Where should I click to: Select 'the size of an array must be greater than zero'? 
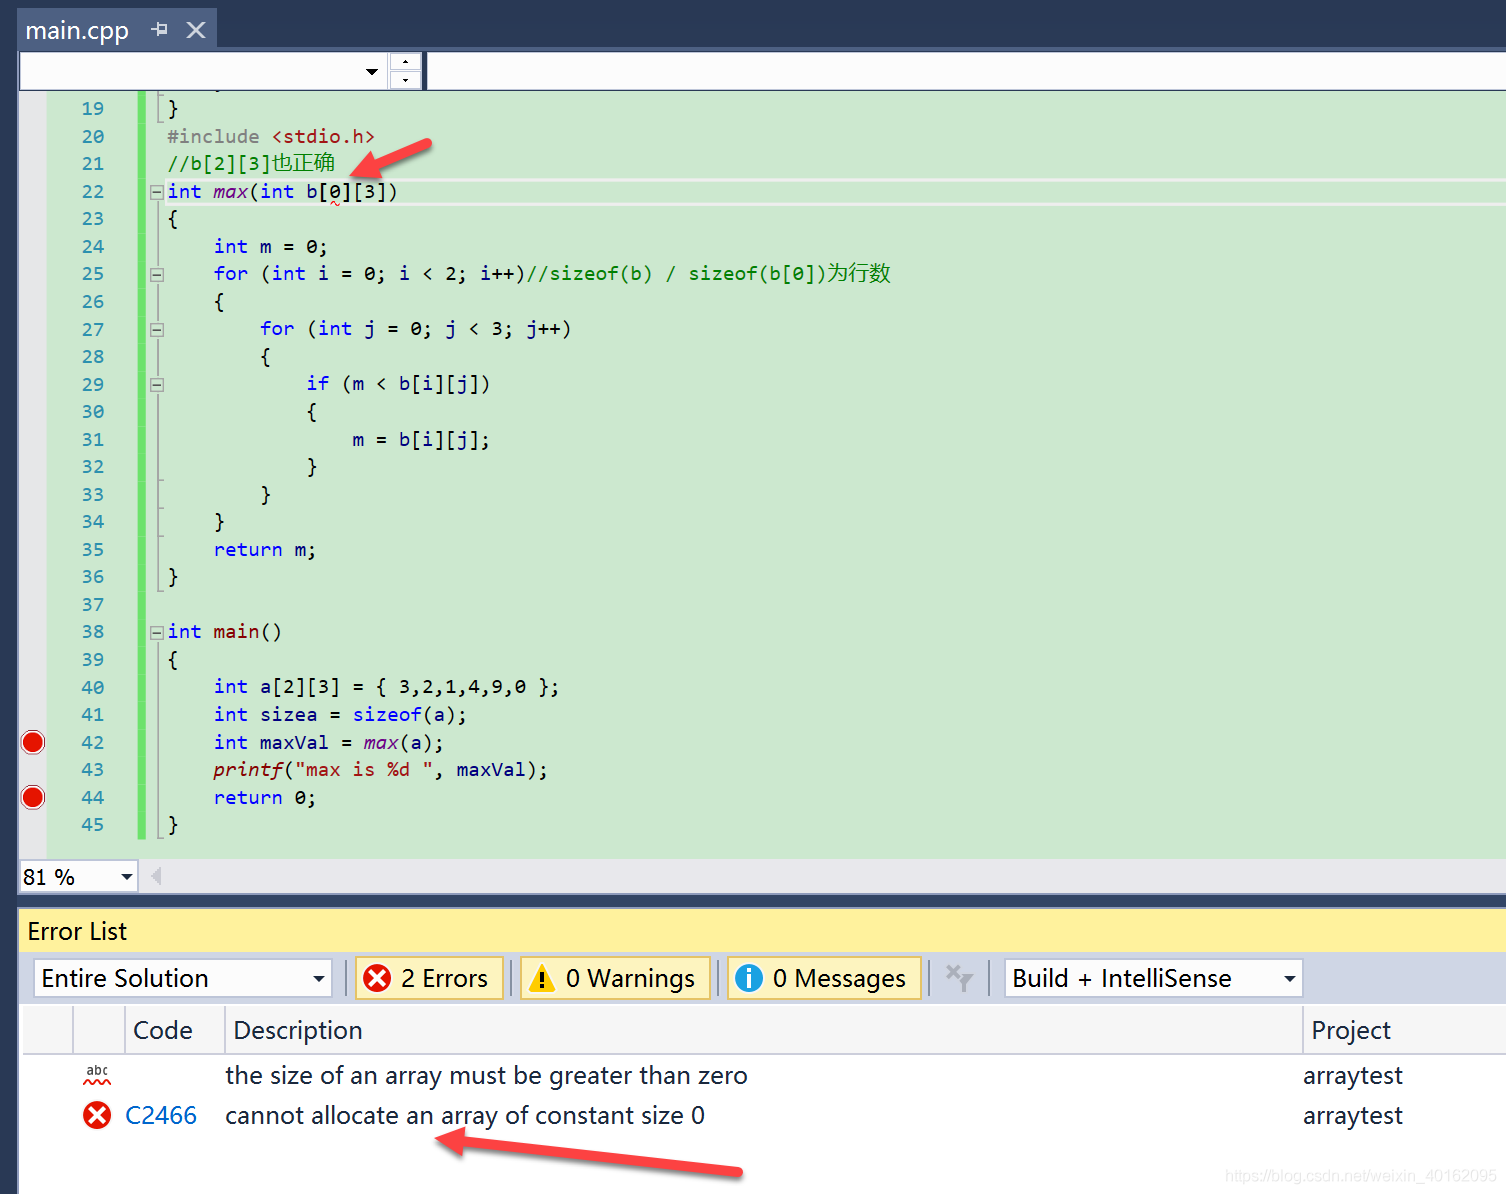coord(486,1075)
